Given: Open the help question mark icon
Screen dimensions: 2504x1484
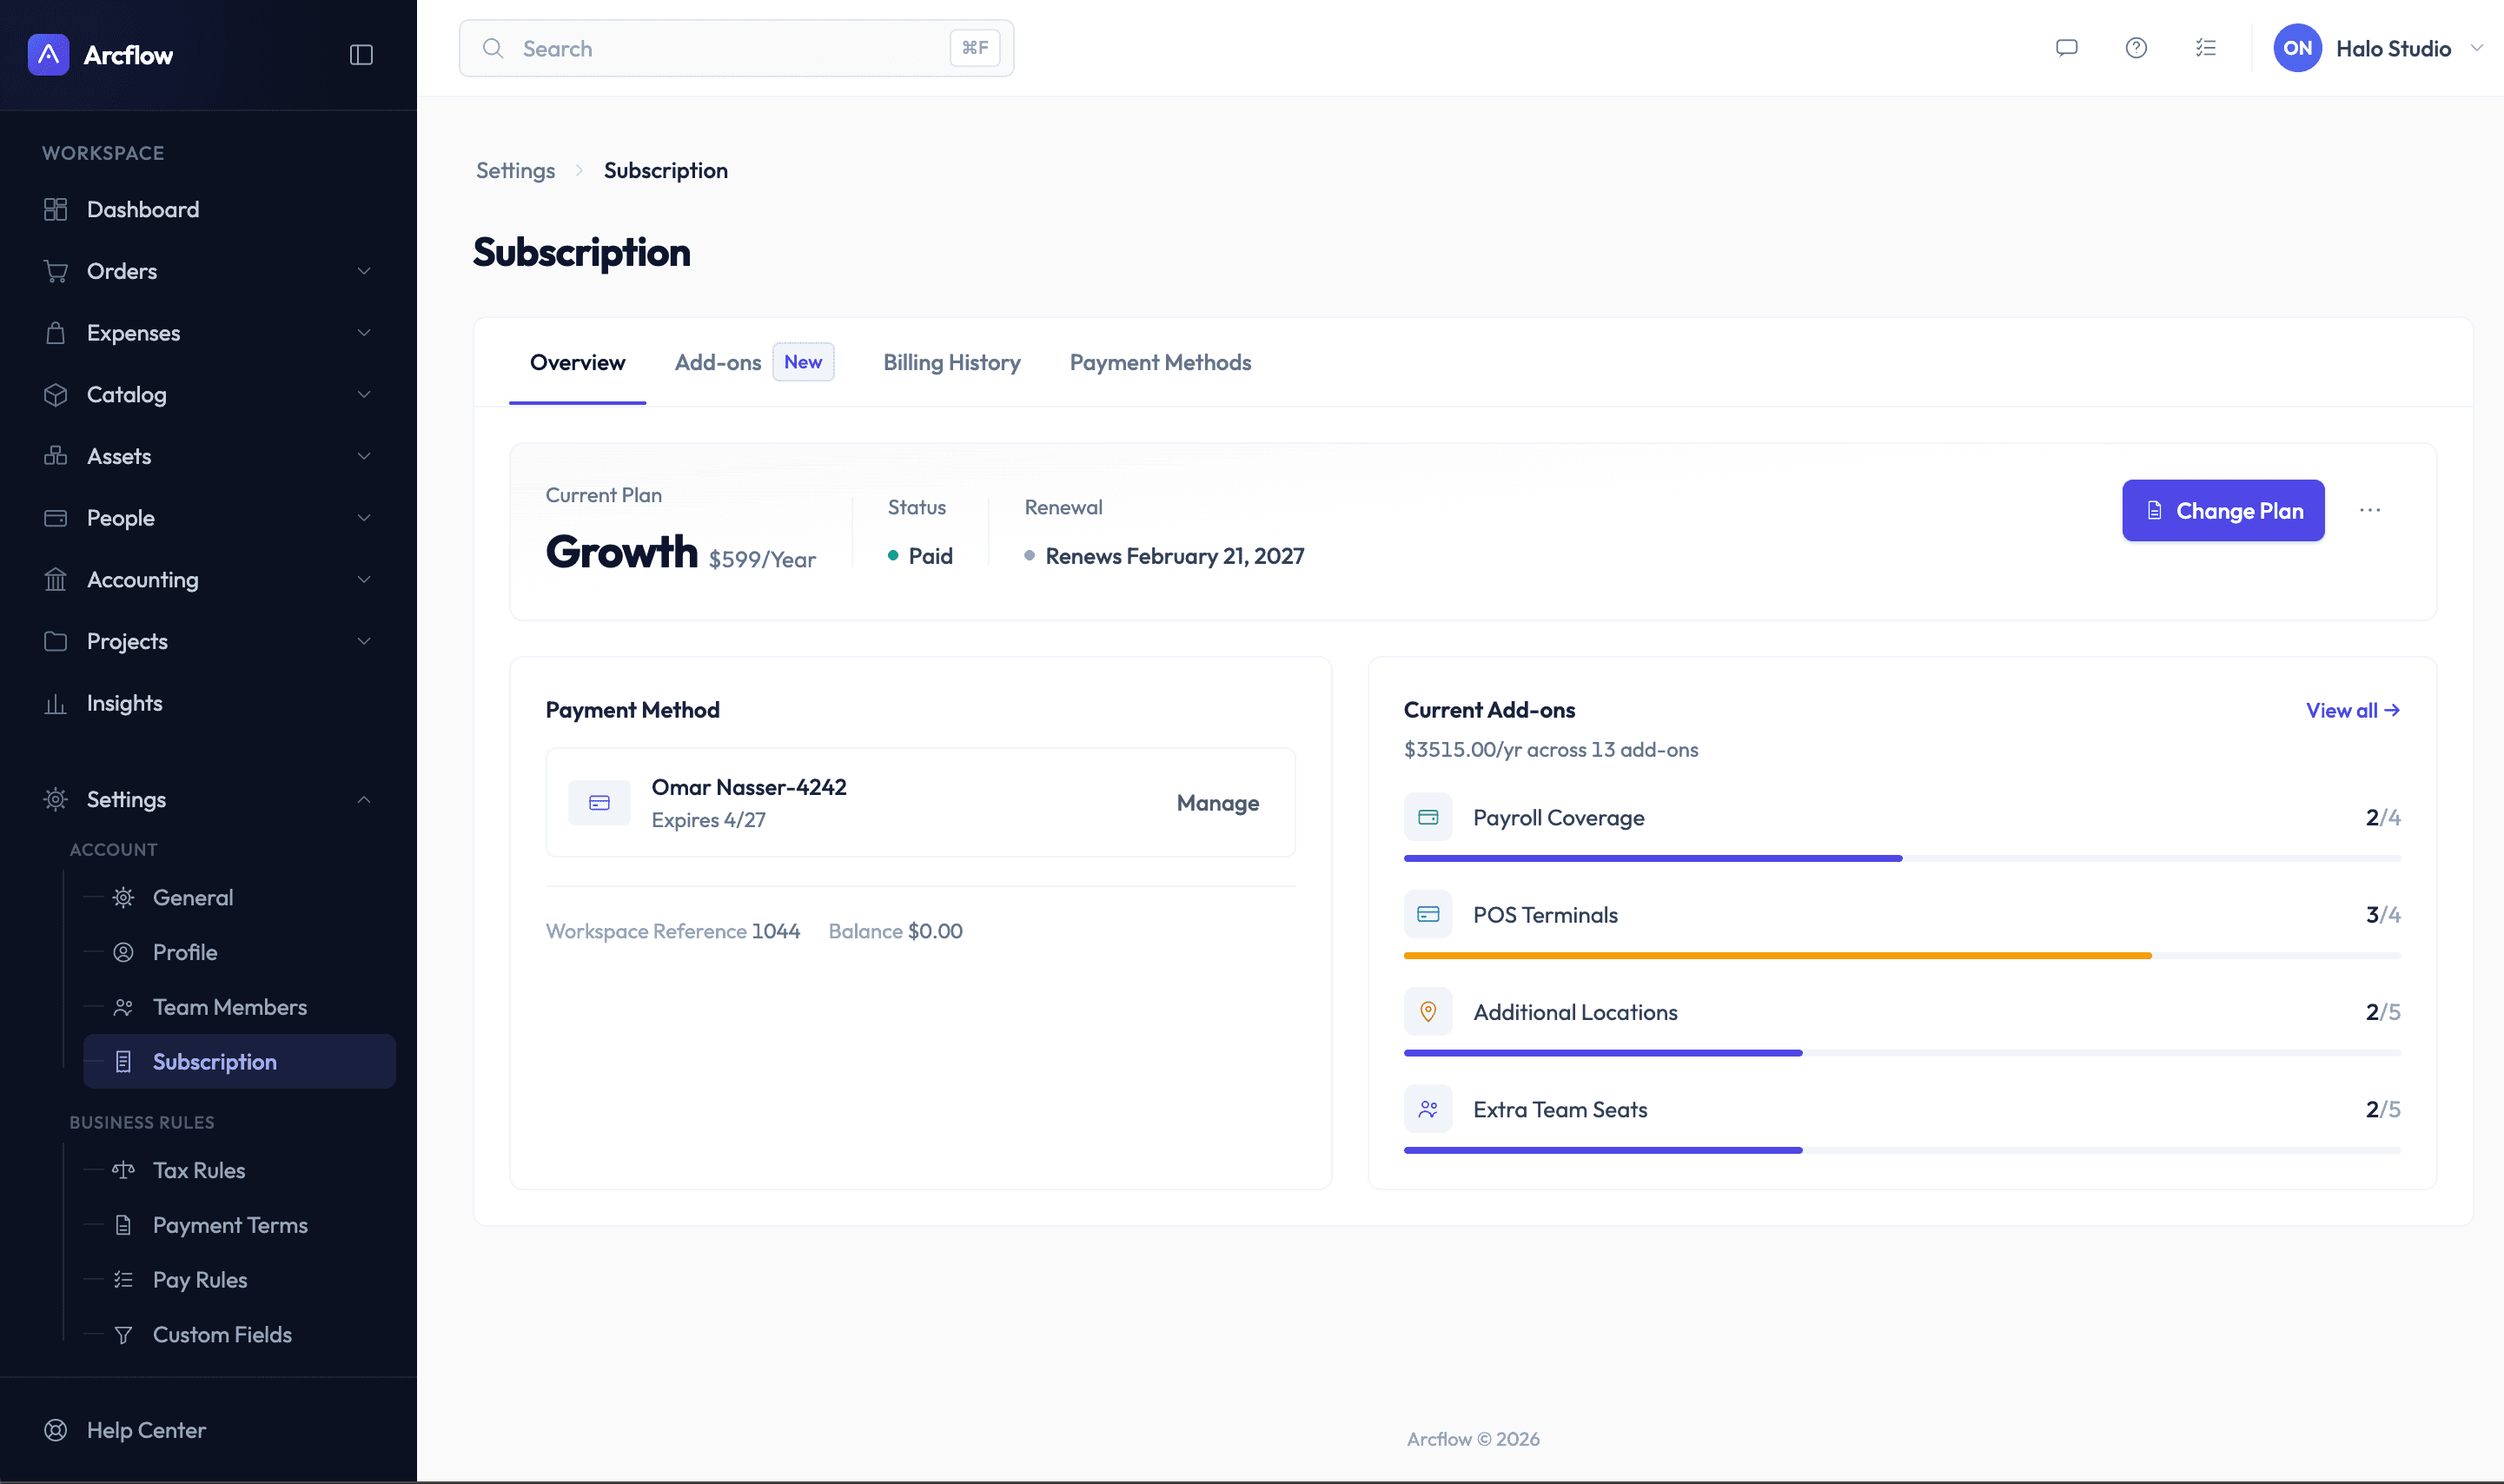Looking at the screenshot, I should [2136, 48].
